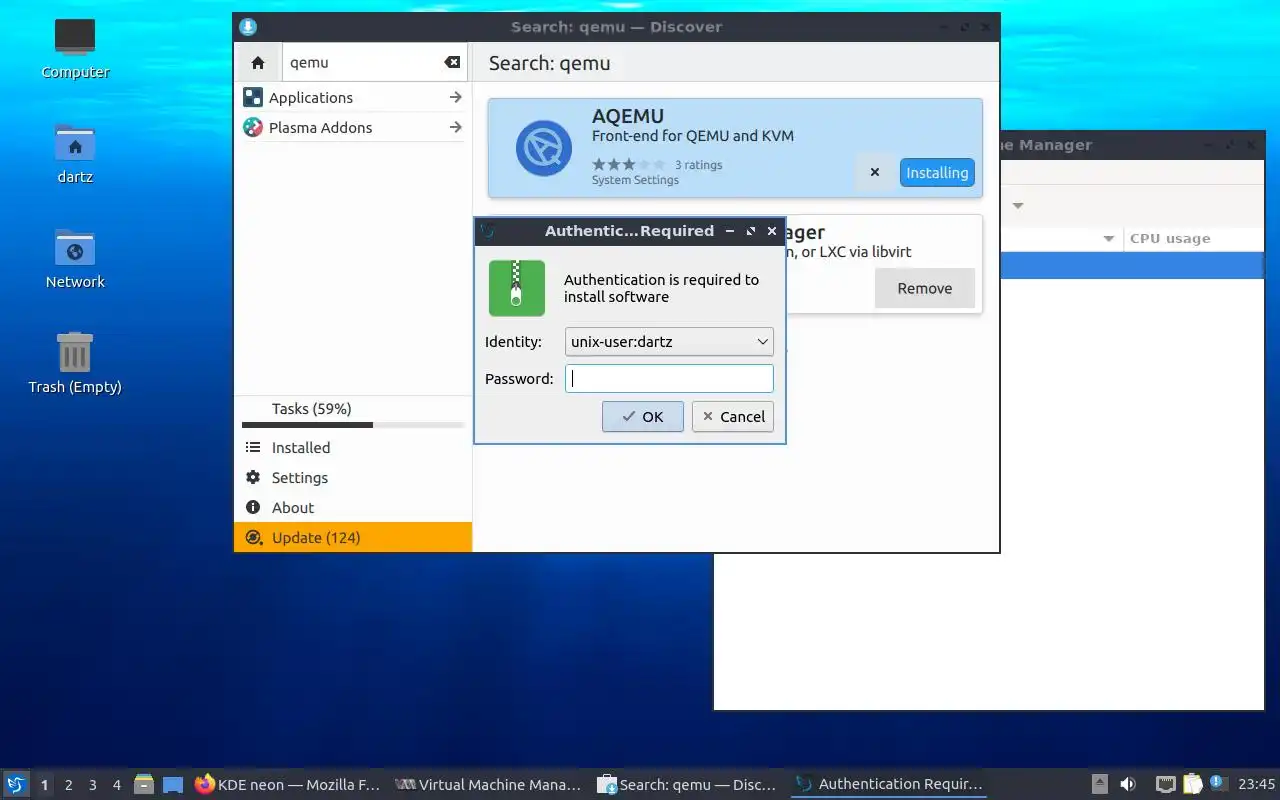This screenshot has width=1280, height=800.
Task: Open clipboard tray icon
Action: click(x=1192, y=785)
